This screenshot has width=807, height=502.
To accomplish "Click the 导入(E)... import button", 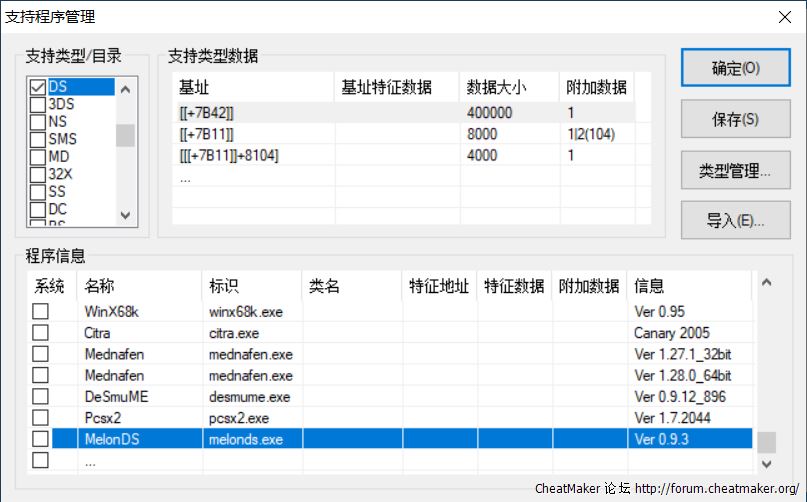I will pos(735,221).
